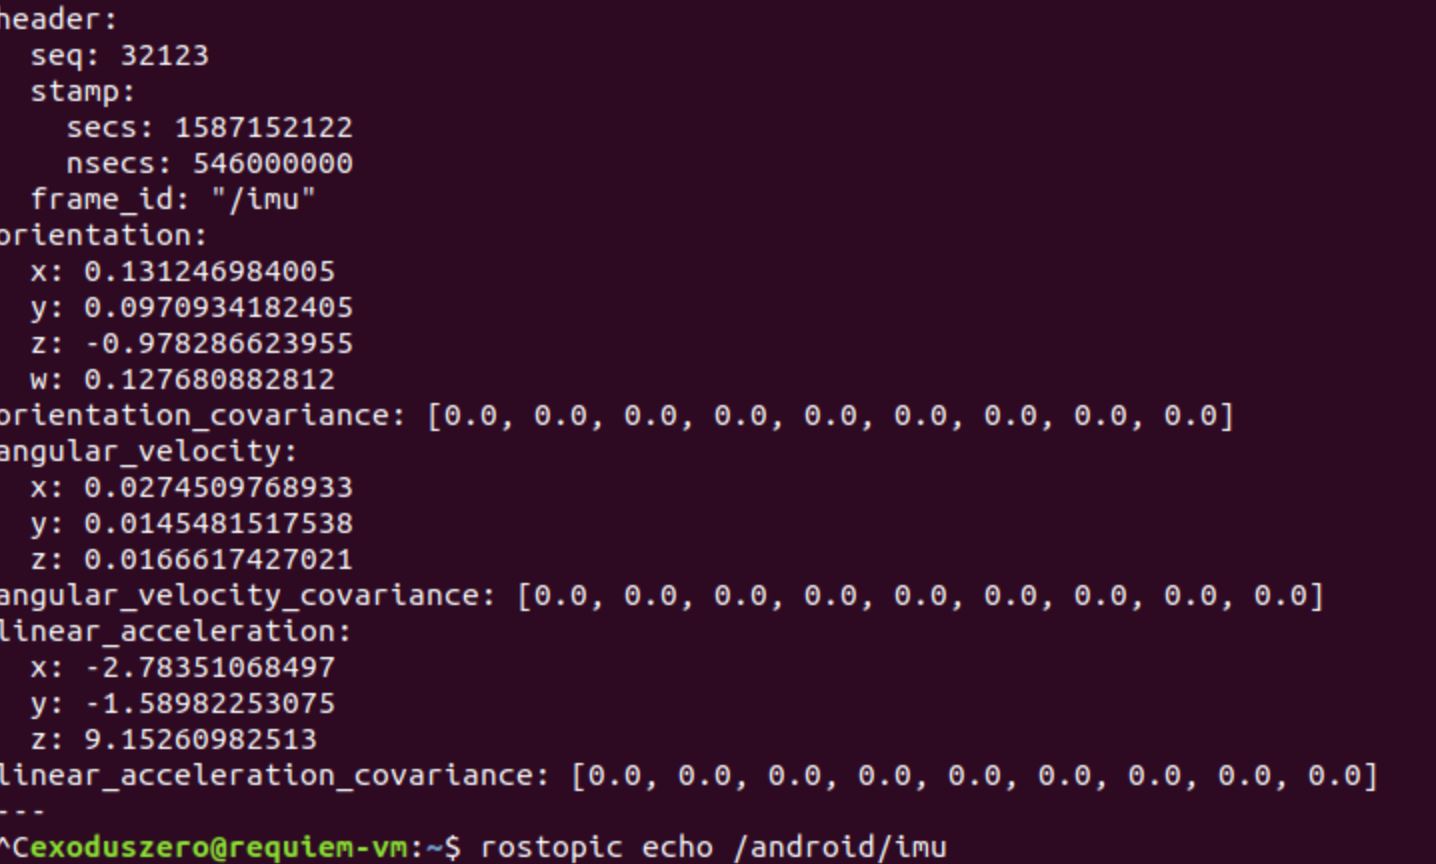Image resolution: width=1436 pixels, height=864 pixels.
Task: Click the seq value 32123
Action: tap(164, 55)
